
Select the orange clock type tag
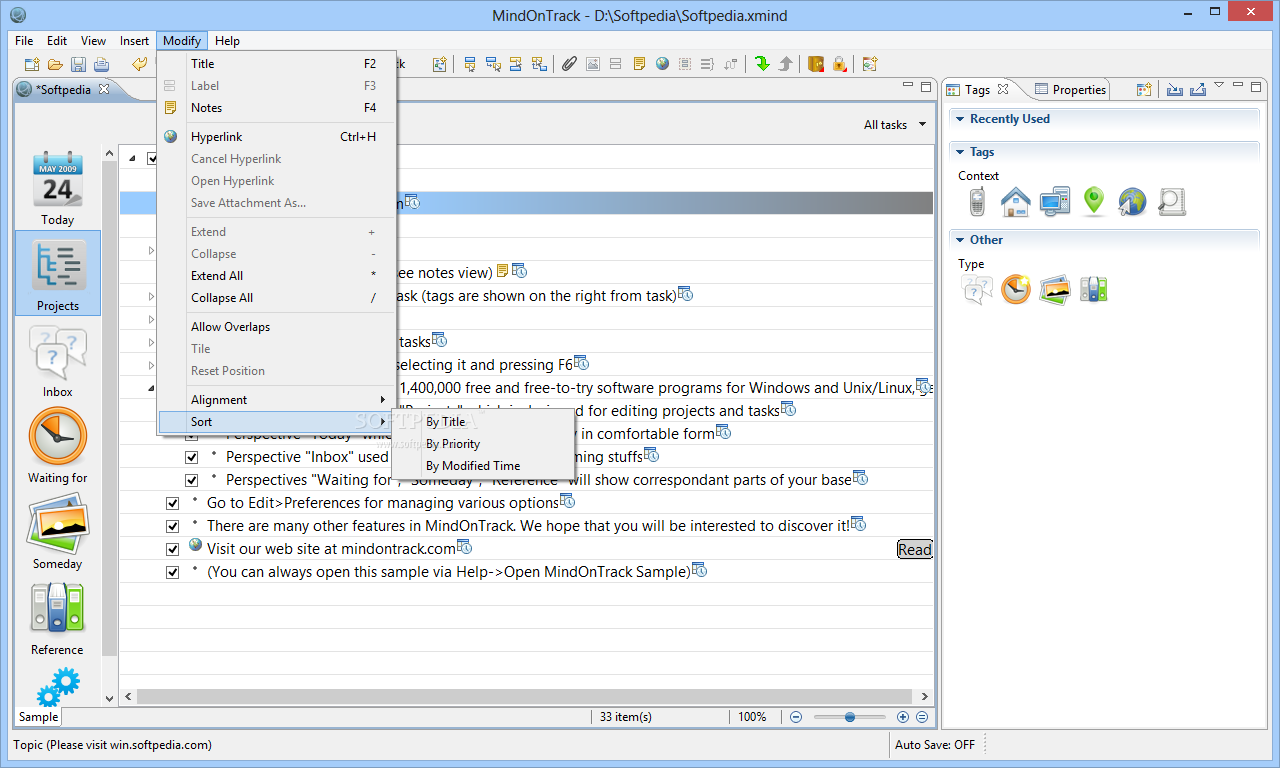[1016, 290]
